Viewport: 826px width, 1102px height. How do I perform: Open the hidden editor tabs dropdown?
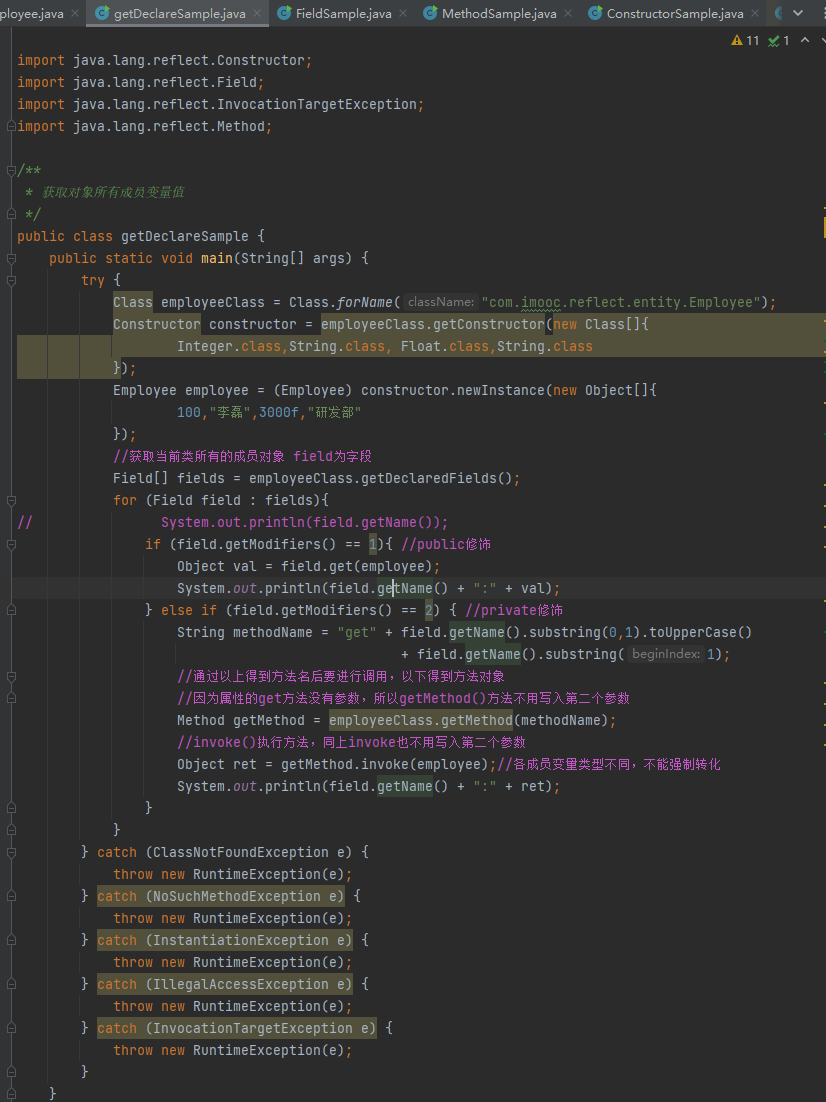798,14
